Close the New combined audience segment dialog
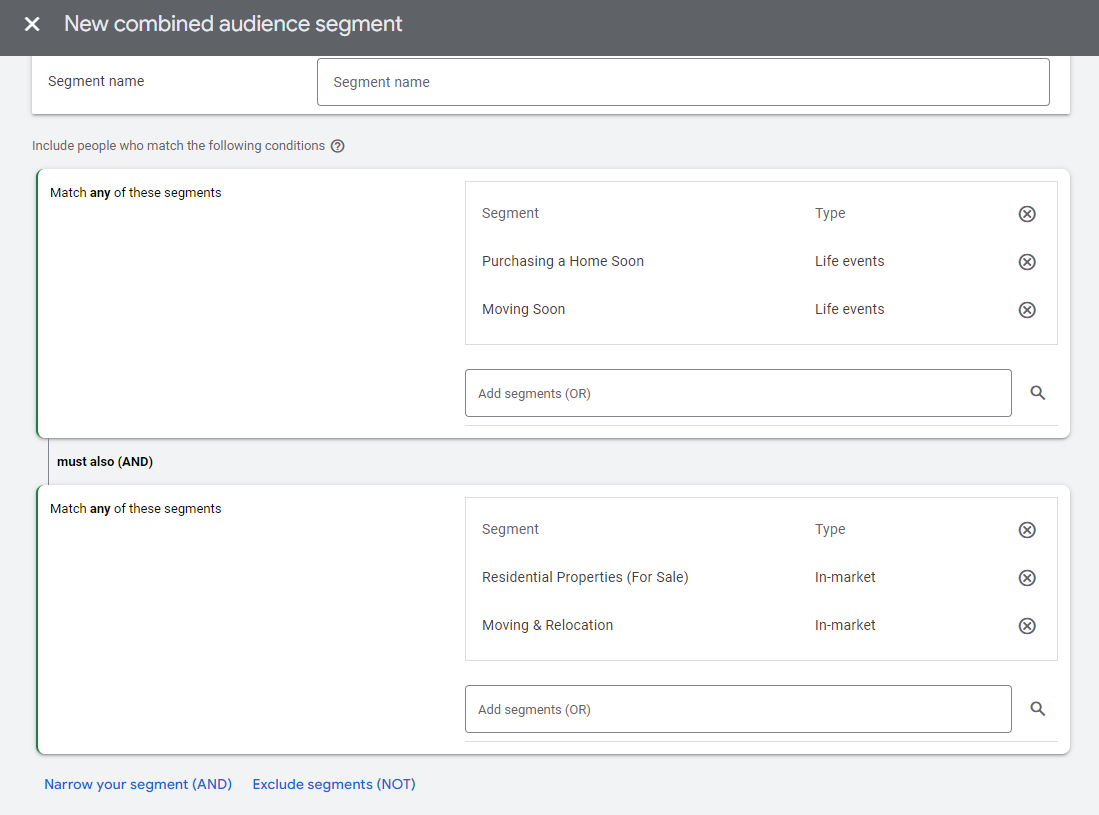The image size is (1099, 815). (32, 25)
